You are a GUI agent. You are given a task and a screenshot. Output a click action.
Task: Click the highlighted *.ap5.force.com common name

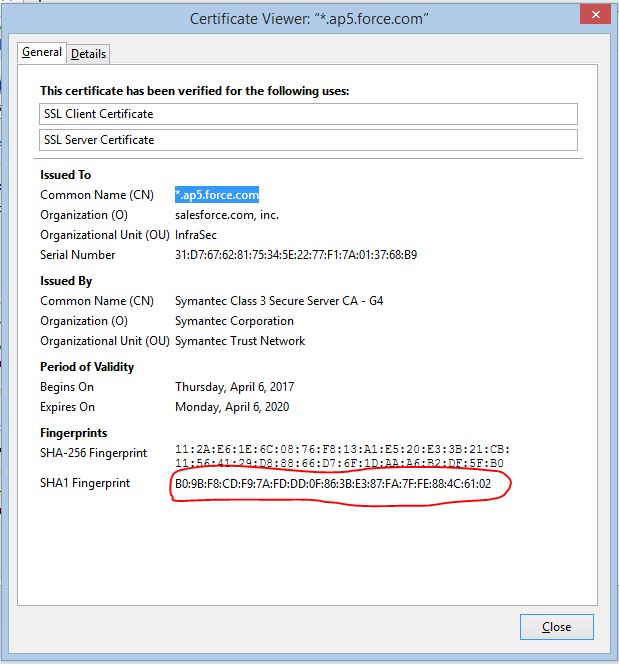[217, 195]
